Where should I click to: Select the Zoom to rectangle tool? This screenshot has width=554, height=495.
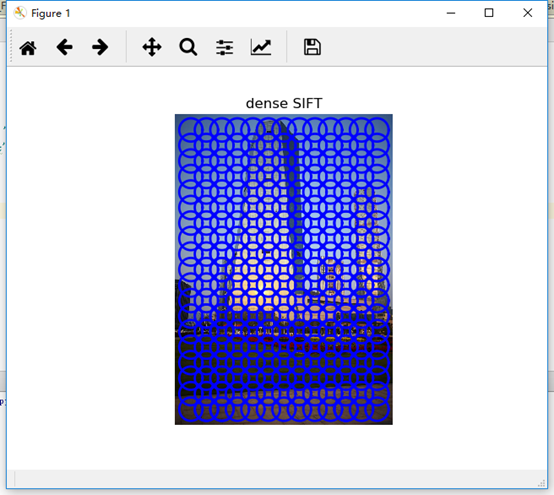[x=188, y=47]
